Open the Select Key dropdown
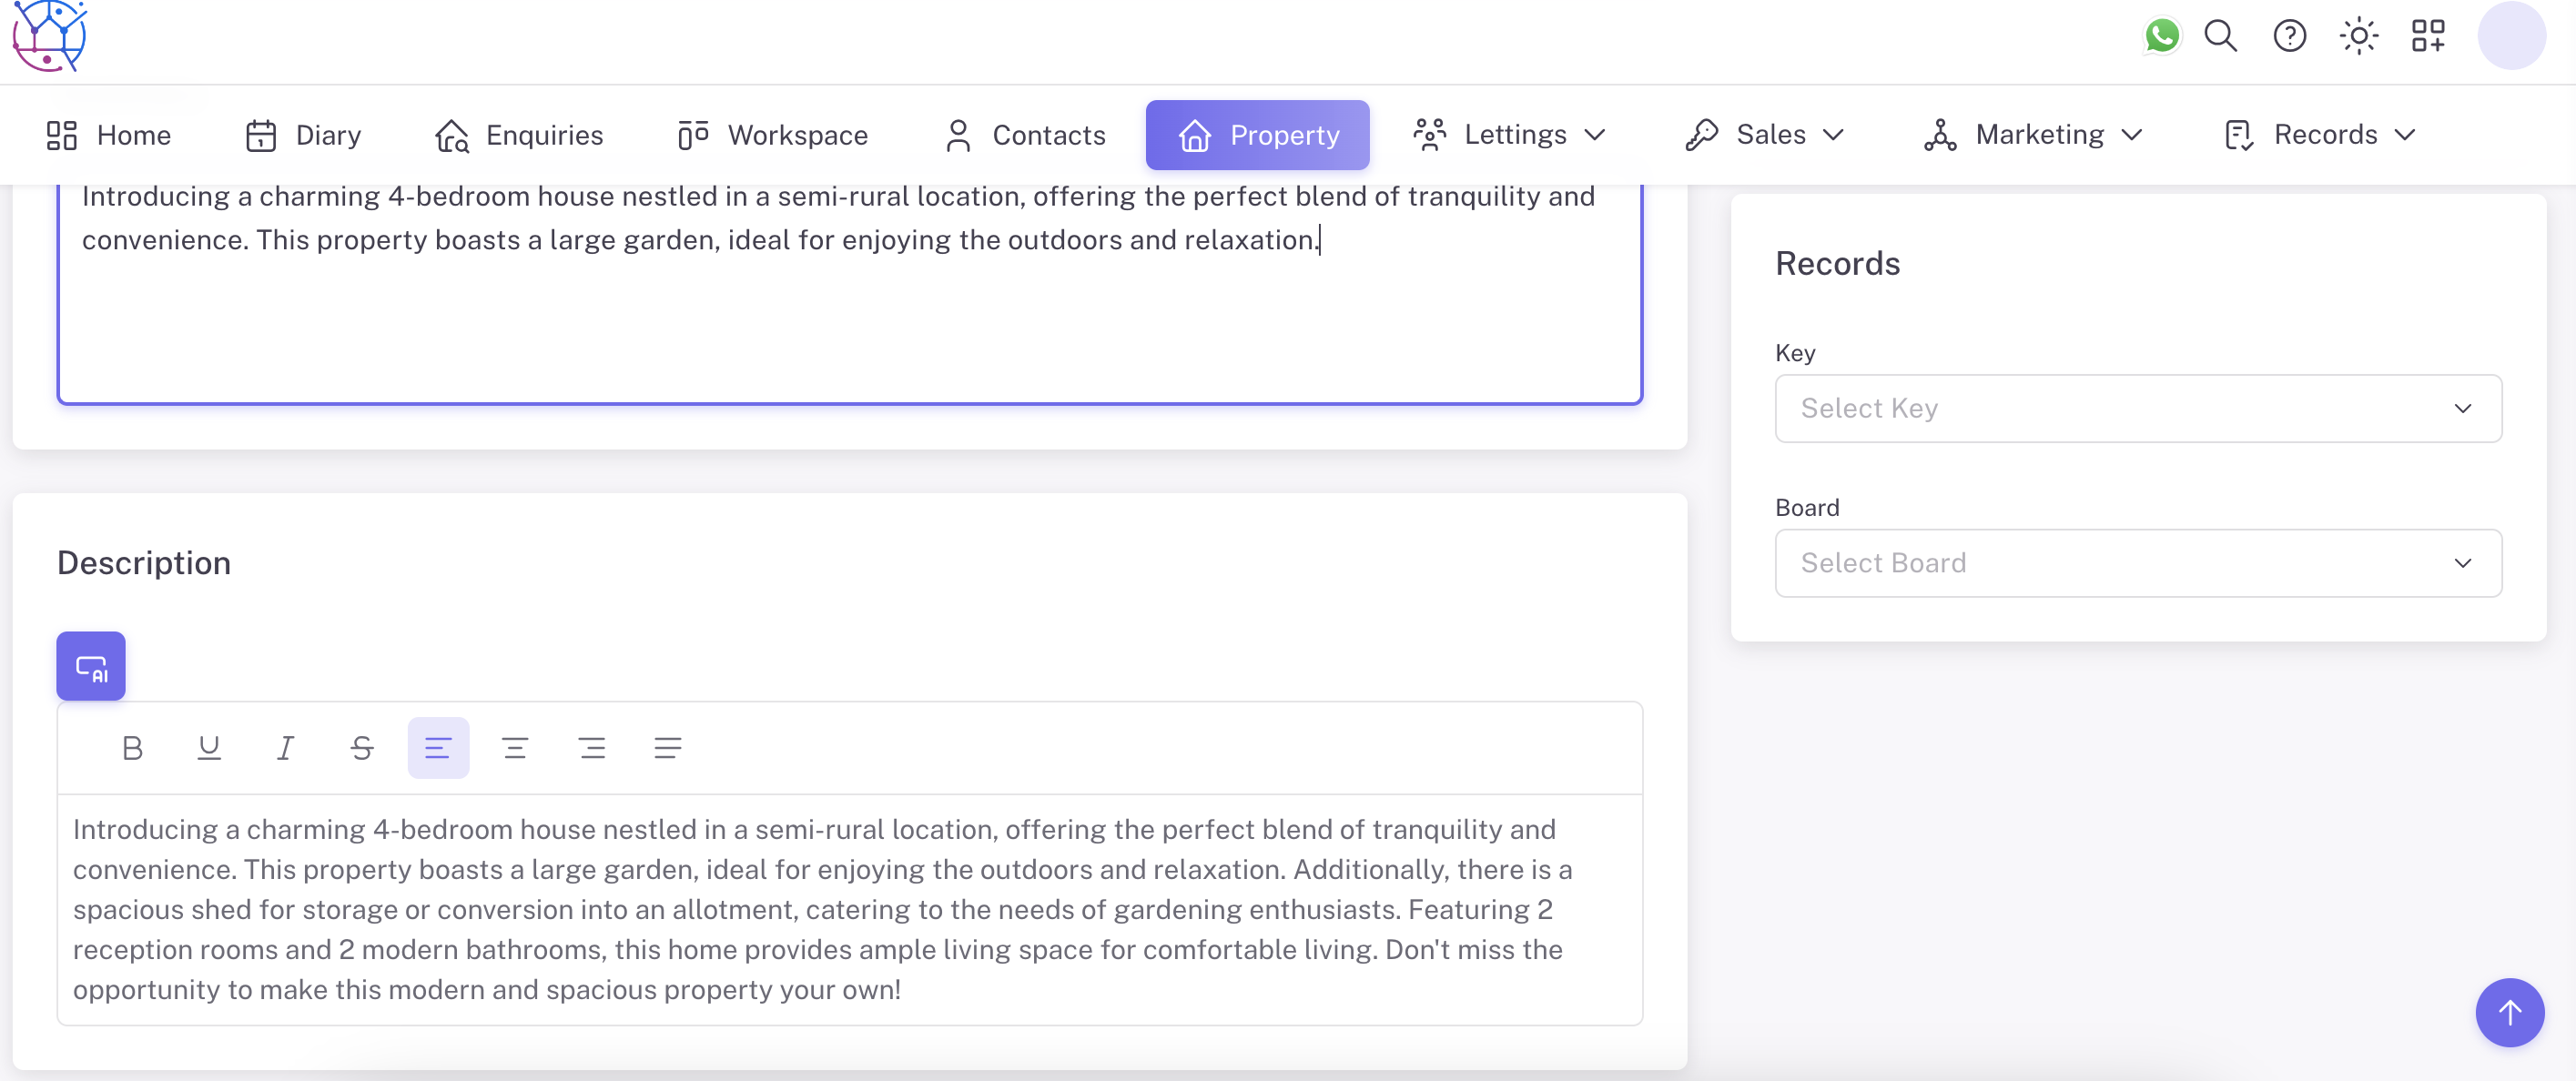The width and height of the screenshot is (2576, 1081). coord(2138,408)
